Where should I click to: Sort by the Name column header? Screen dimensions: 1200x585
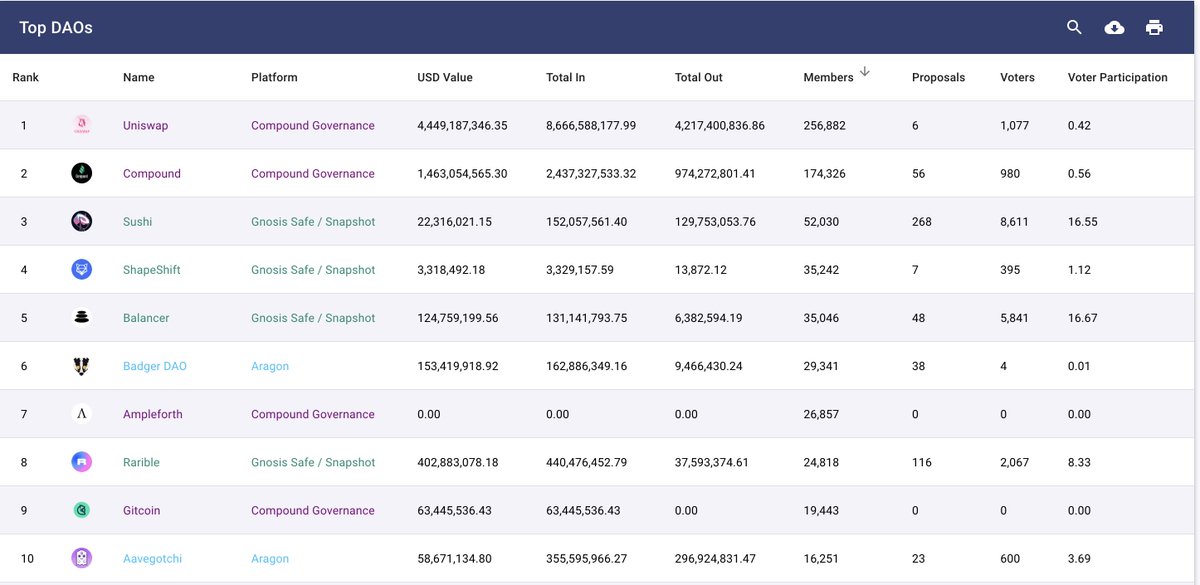[x=139, y=77]
